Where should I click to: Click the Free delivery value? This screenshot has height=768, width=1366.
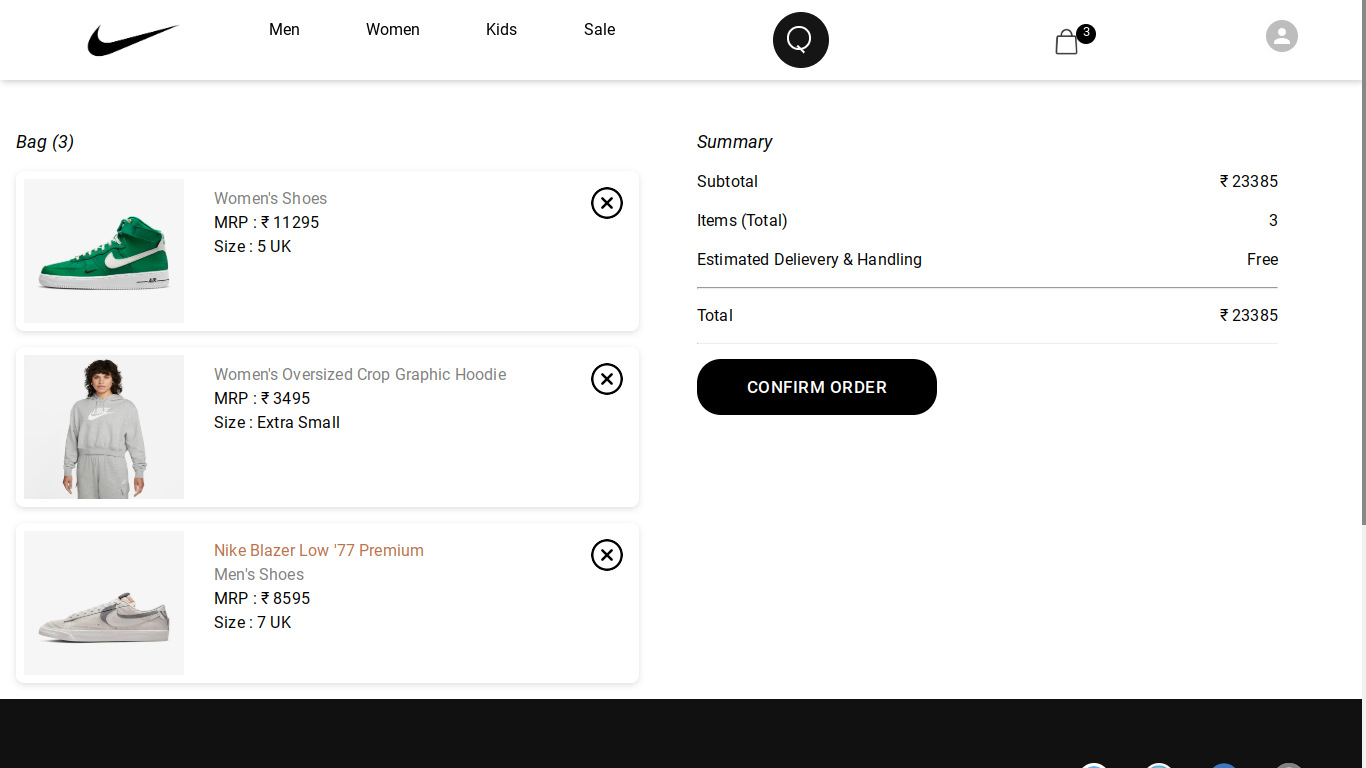point(1262,260)
